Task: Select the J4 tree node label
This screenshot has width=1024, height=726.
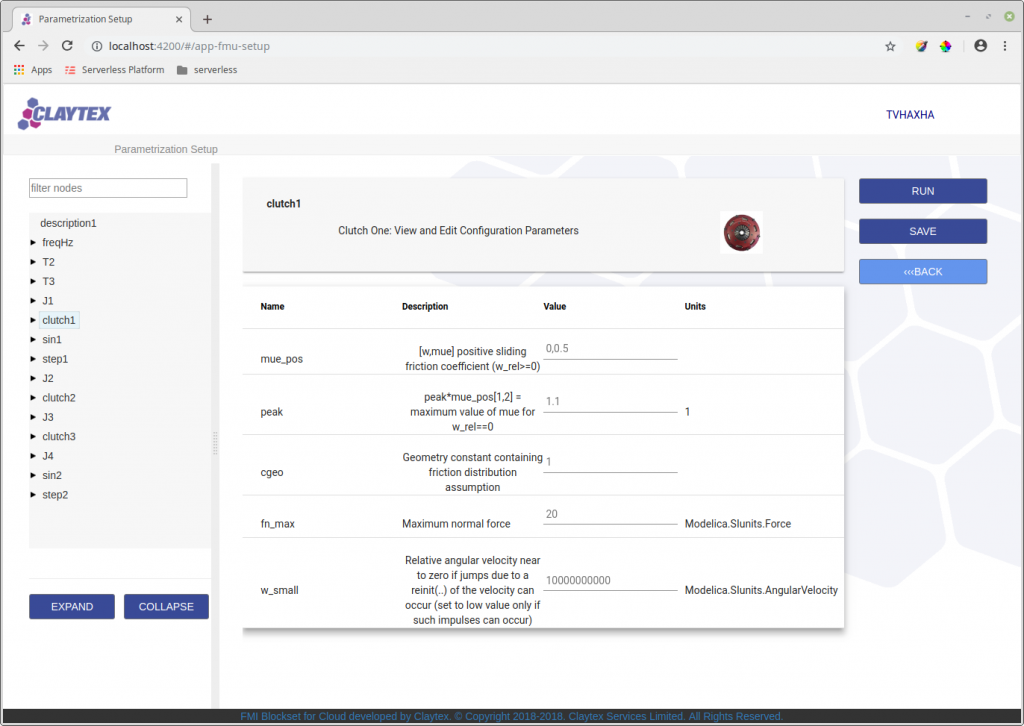Action: [48, 456]
